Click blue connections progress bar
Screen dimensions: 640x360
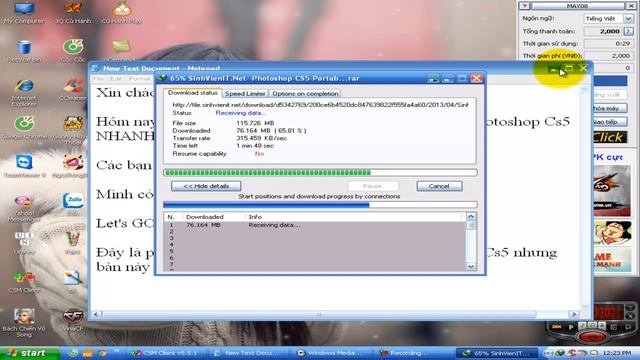[320, 204]
